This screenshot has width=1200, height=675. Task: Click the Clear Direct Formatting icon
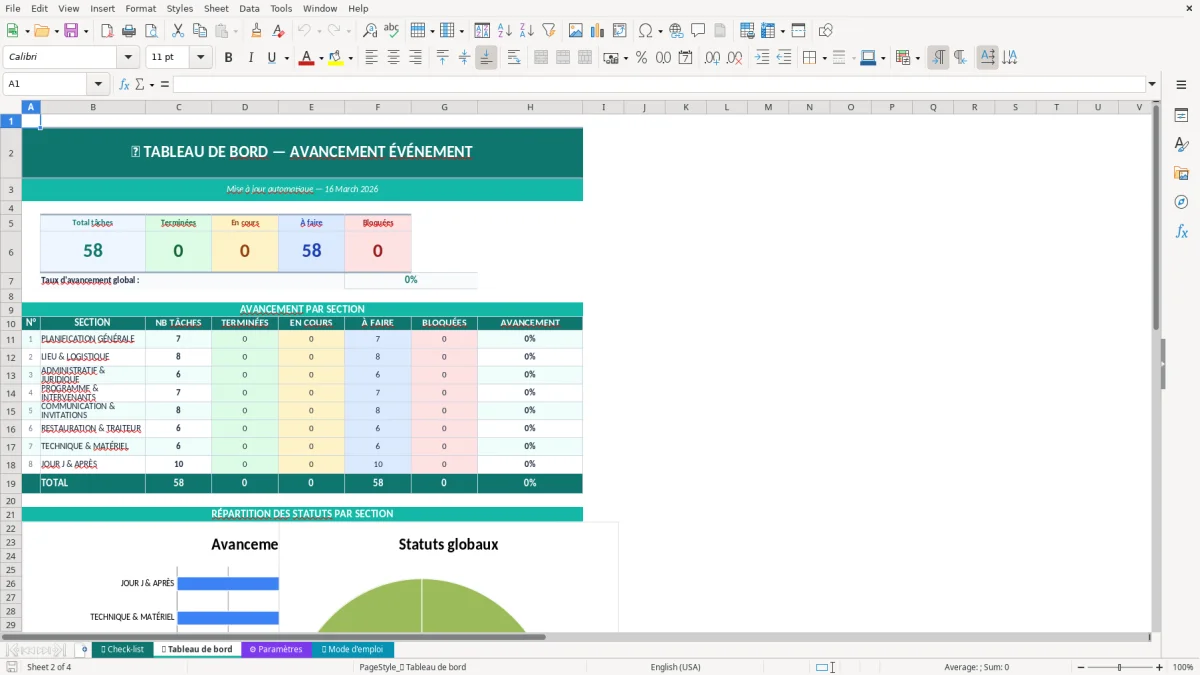pyautogui.click(x=279, y=31)
